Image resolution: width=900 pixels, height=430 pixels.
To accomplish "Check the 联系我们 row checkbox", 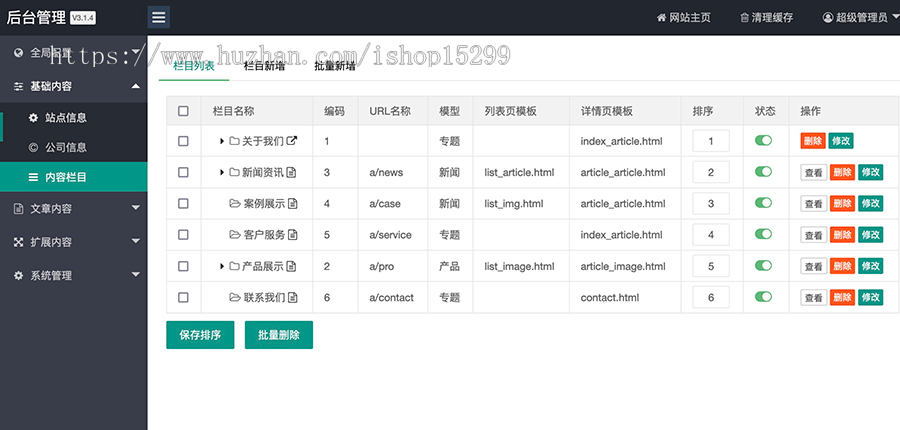I will click(183, 297).
